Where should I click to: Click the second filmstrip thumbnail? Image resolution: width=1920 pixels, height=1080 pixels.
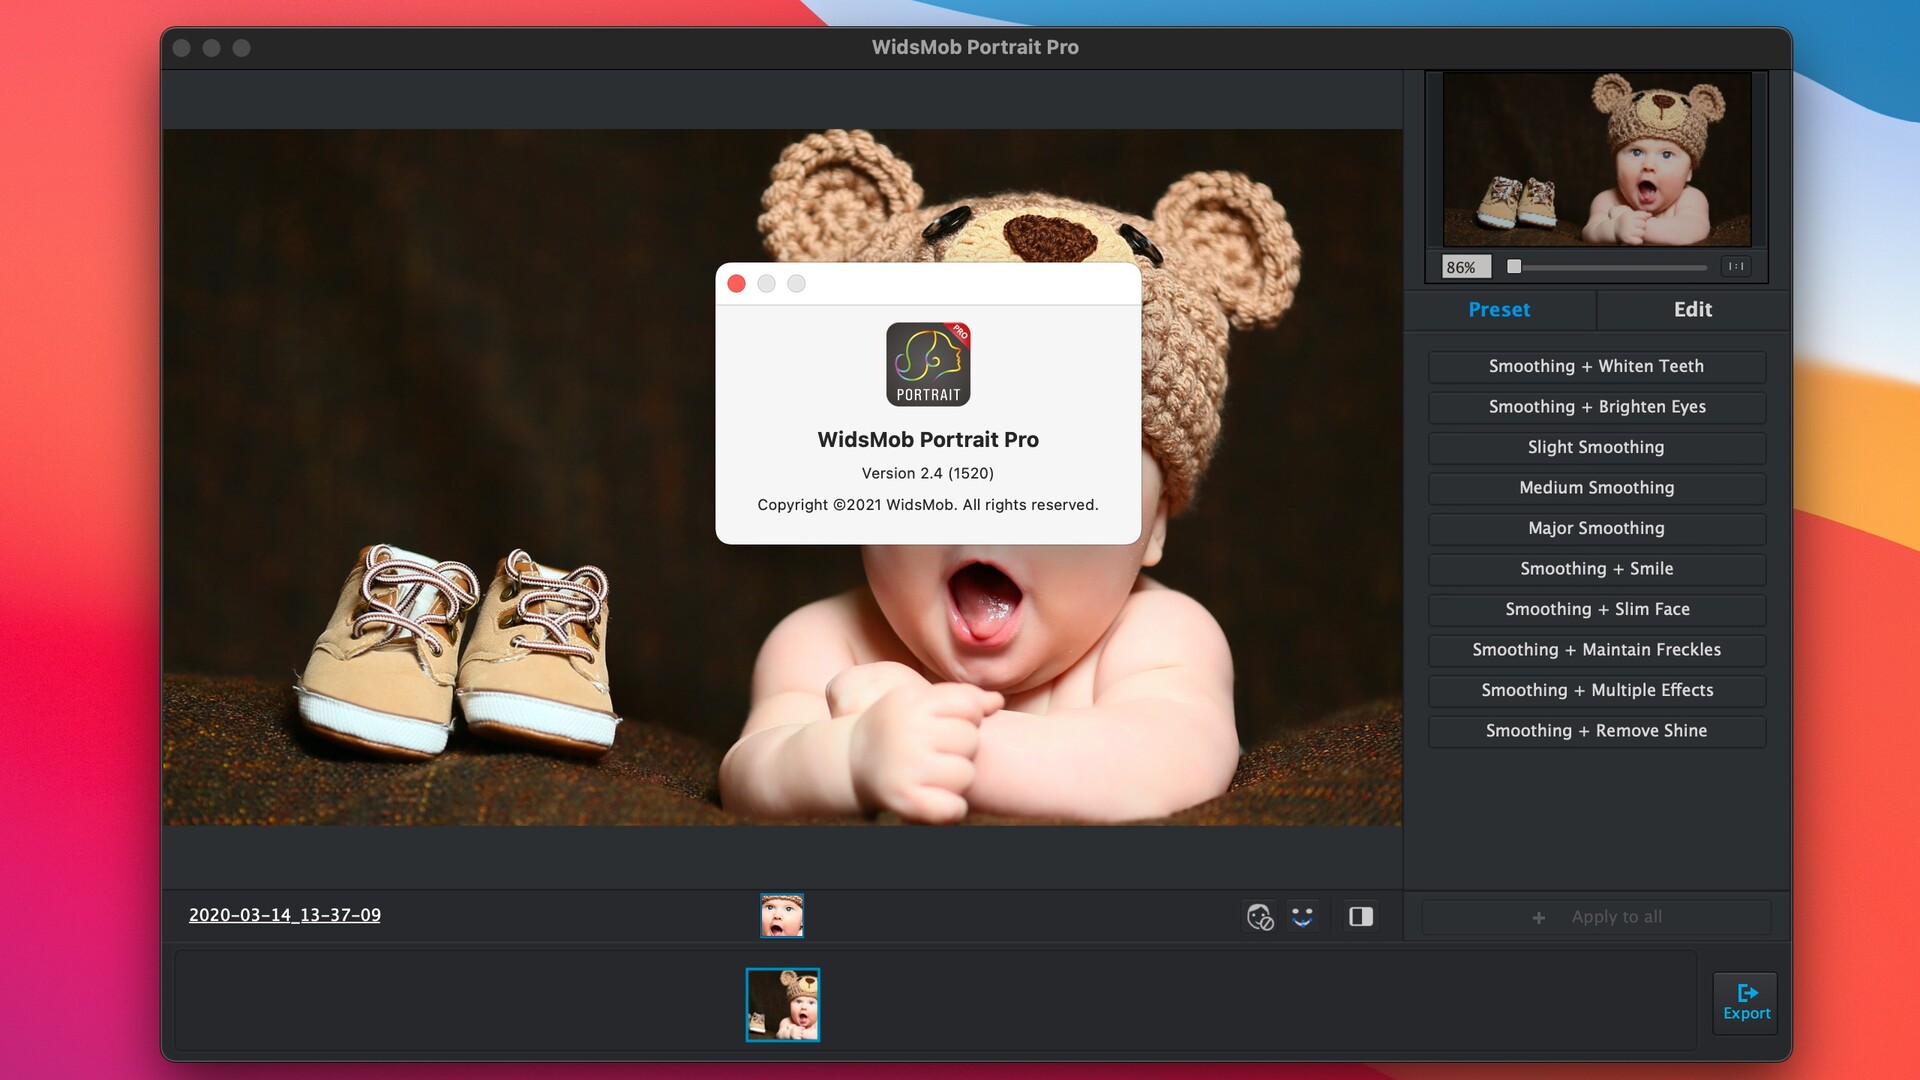tap(782, 1004)
